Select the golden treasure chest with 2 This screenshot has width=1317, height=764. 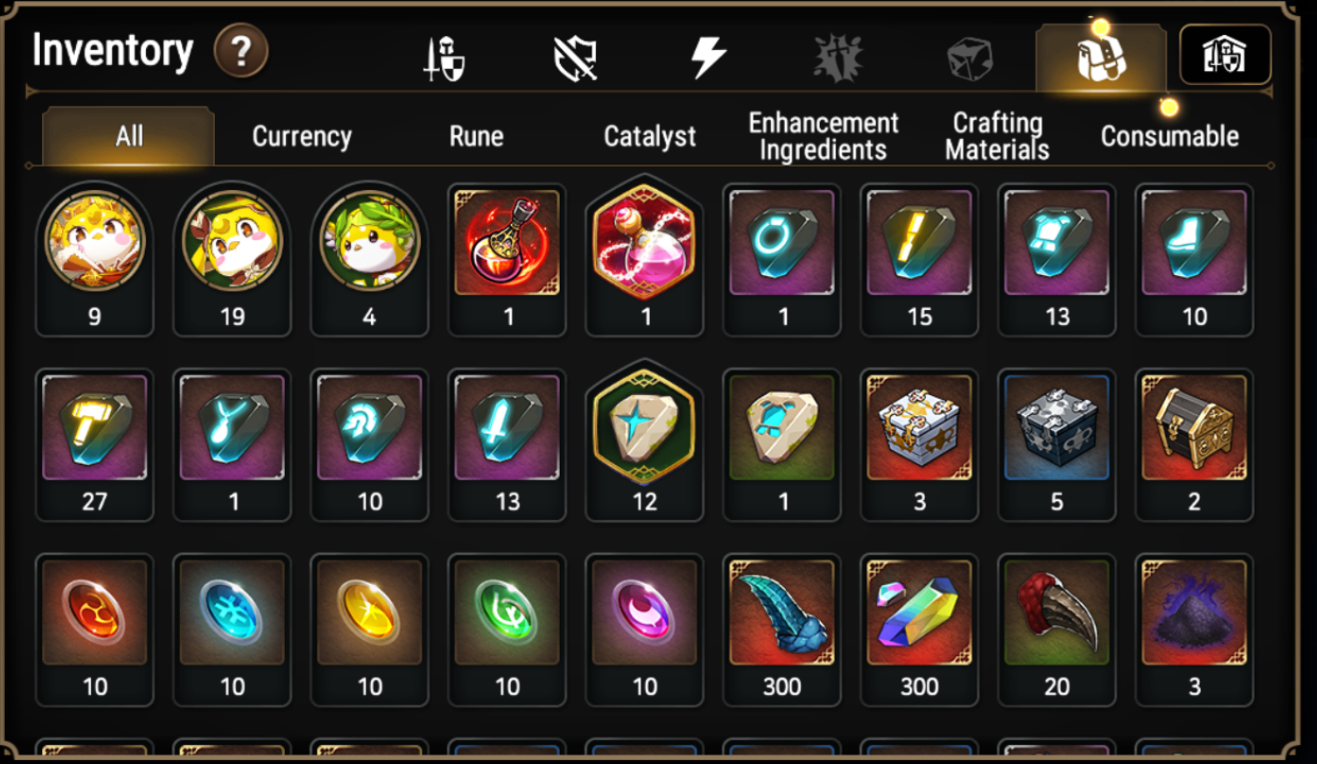[x=1194, y=445]
